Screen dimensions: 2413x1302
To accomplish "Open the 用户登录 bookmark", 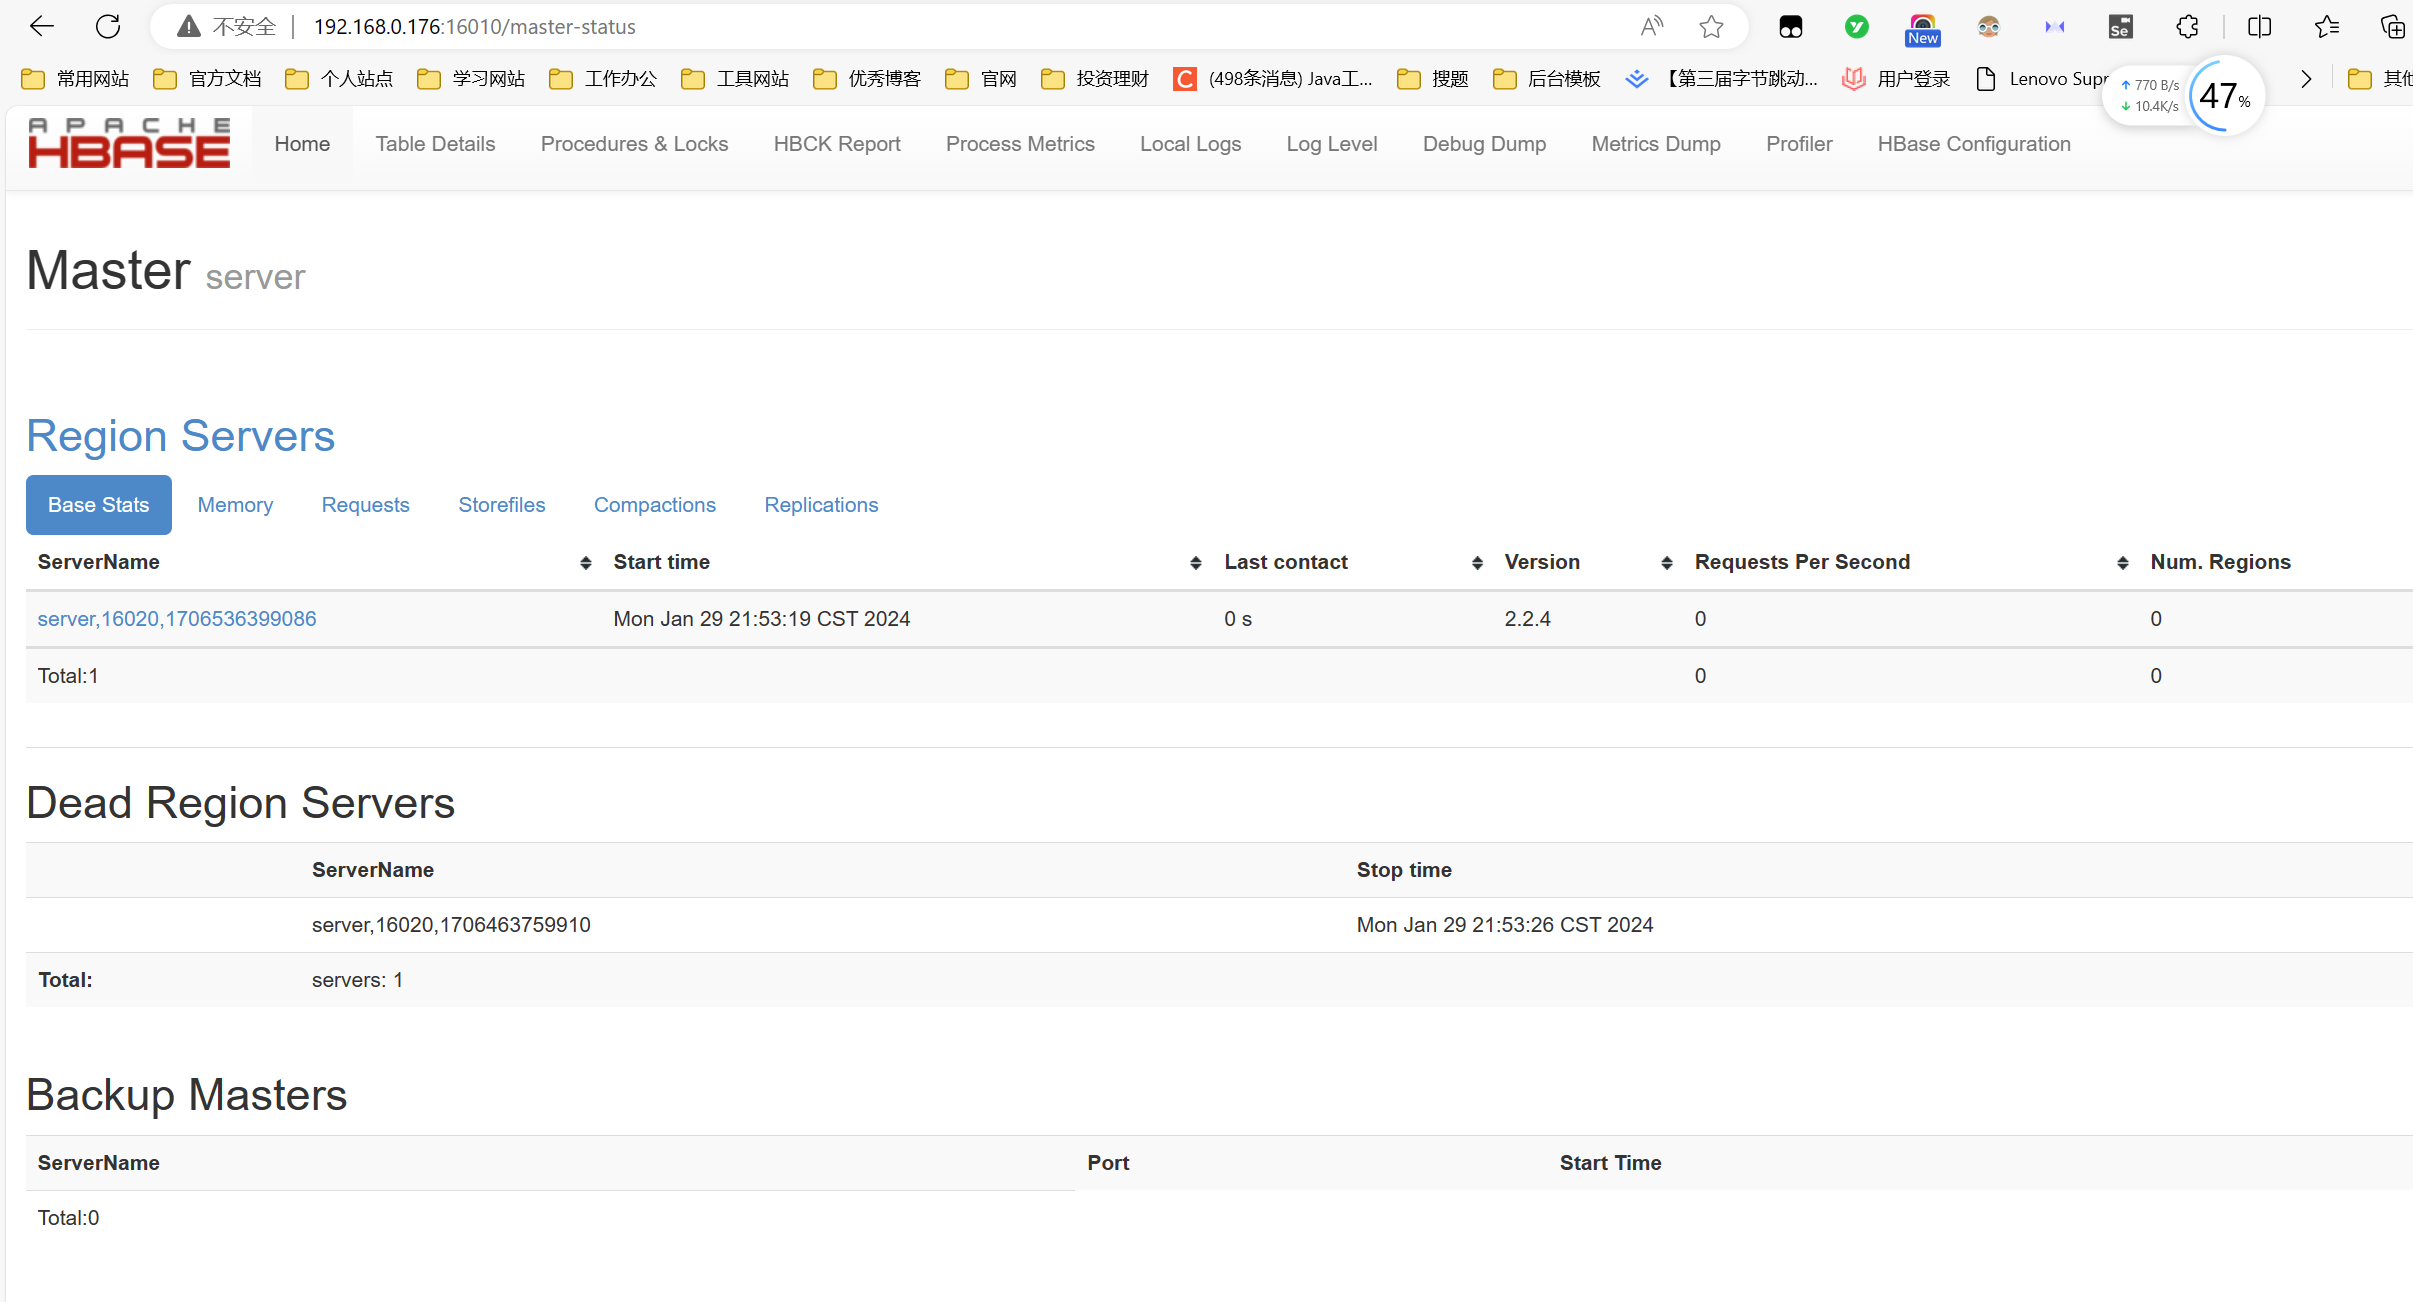I will pyautogui.click(x=1896, y=79).
